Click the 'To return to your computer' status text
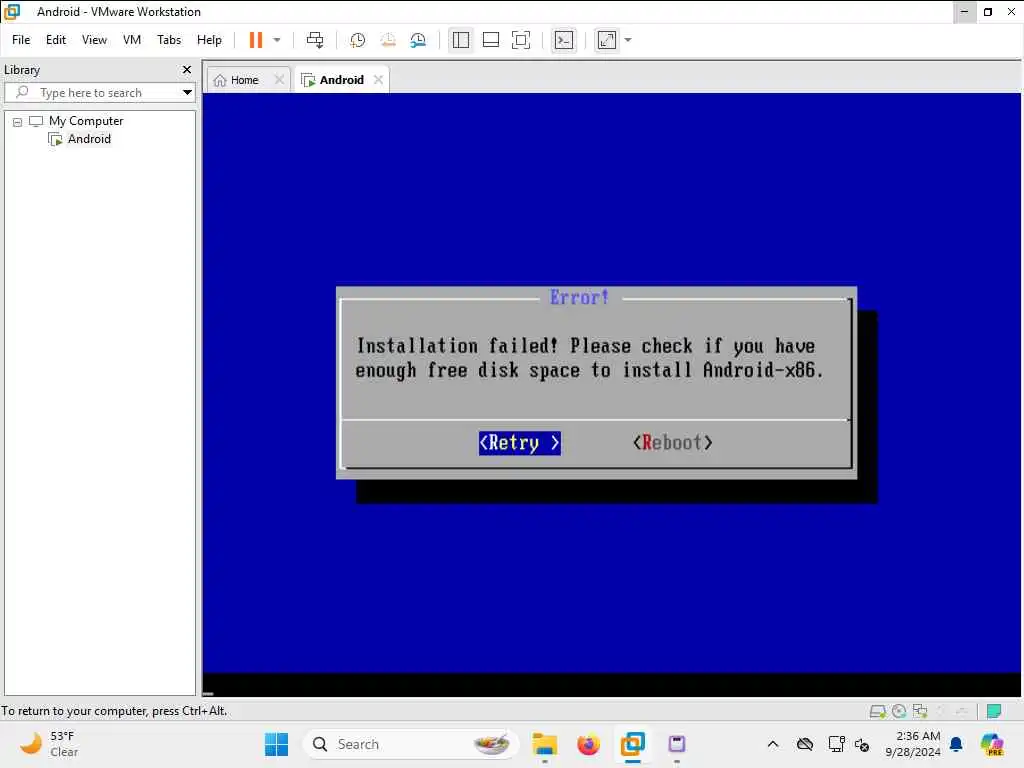 pyautogui.click(x=114, y=711)
